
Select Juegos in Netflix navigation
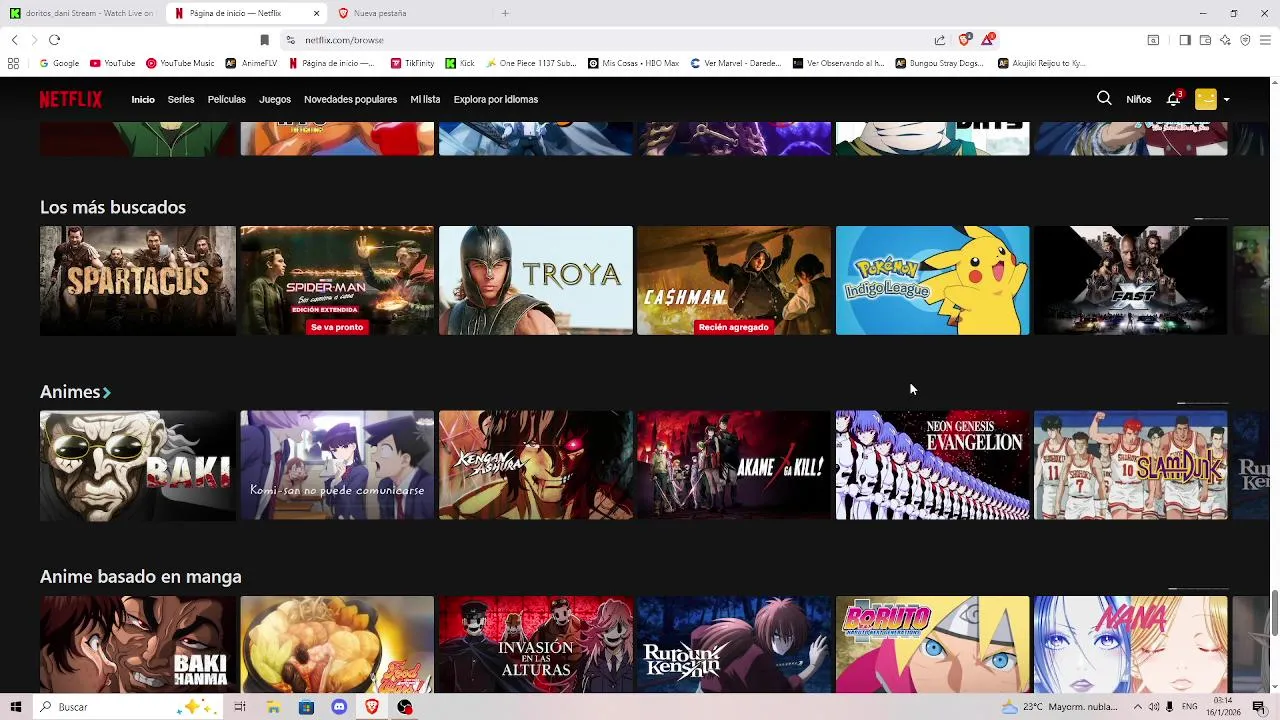pyautogui.click(x=275, y=99)
